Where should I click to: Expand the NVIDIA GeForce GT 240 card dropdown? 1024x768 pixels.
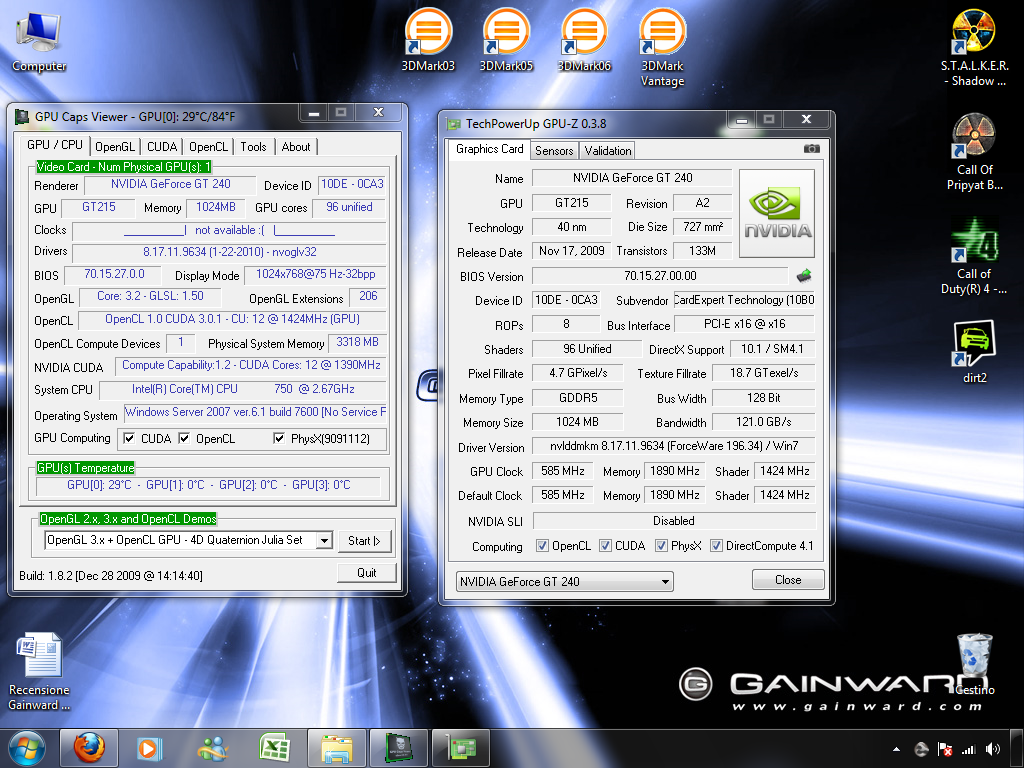(x=665, y=581)
